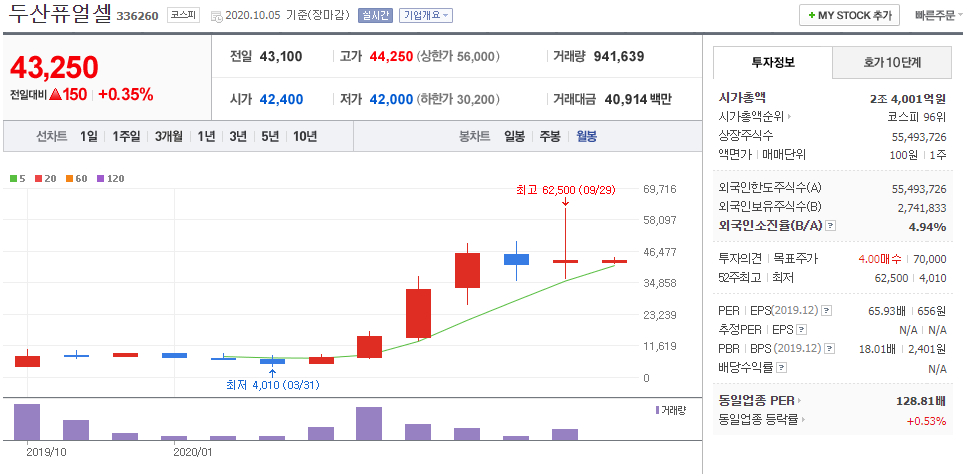This screenshot has width=963, height=474.
Task: Click the 128.81배 industry PER value
Action: point(921,402)
